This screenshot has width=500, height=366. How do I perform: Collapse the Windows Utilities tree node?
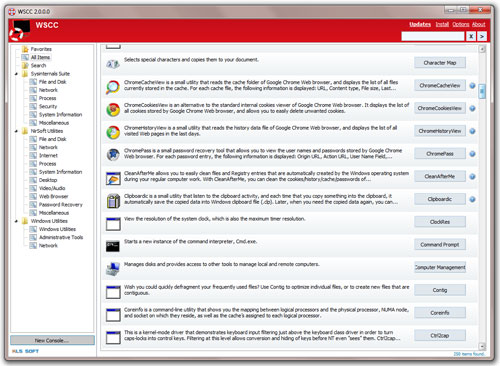16,221
